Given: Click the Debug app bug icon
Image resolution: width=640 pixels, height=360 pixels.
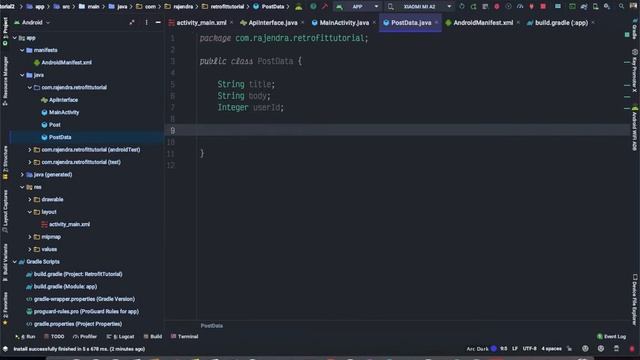Looking at the screenshot, I should 497,7.
